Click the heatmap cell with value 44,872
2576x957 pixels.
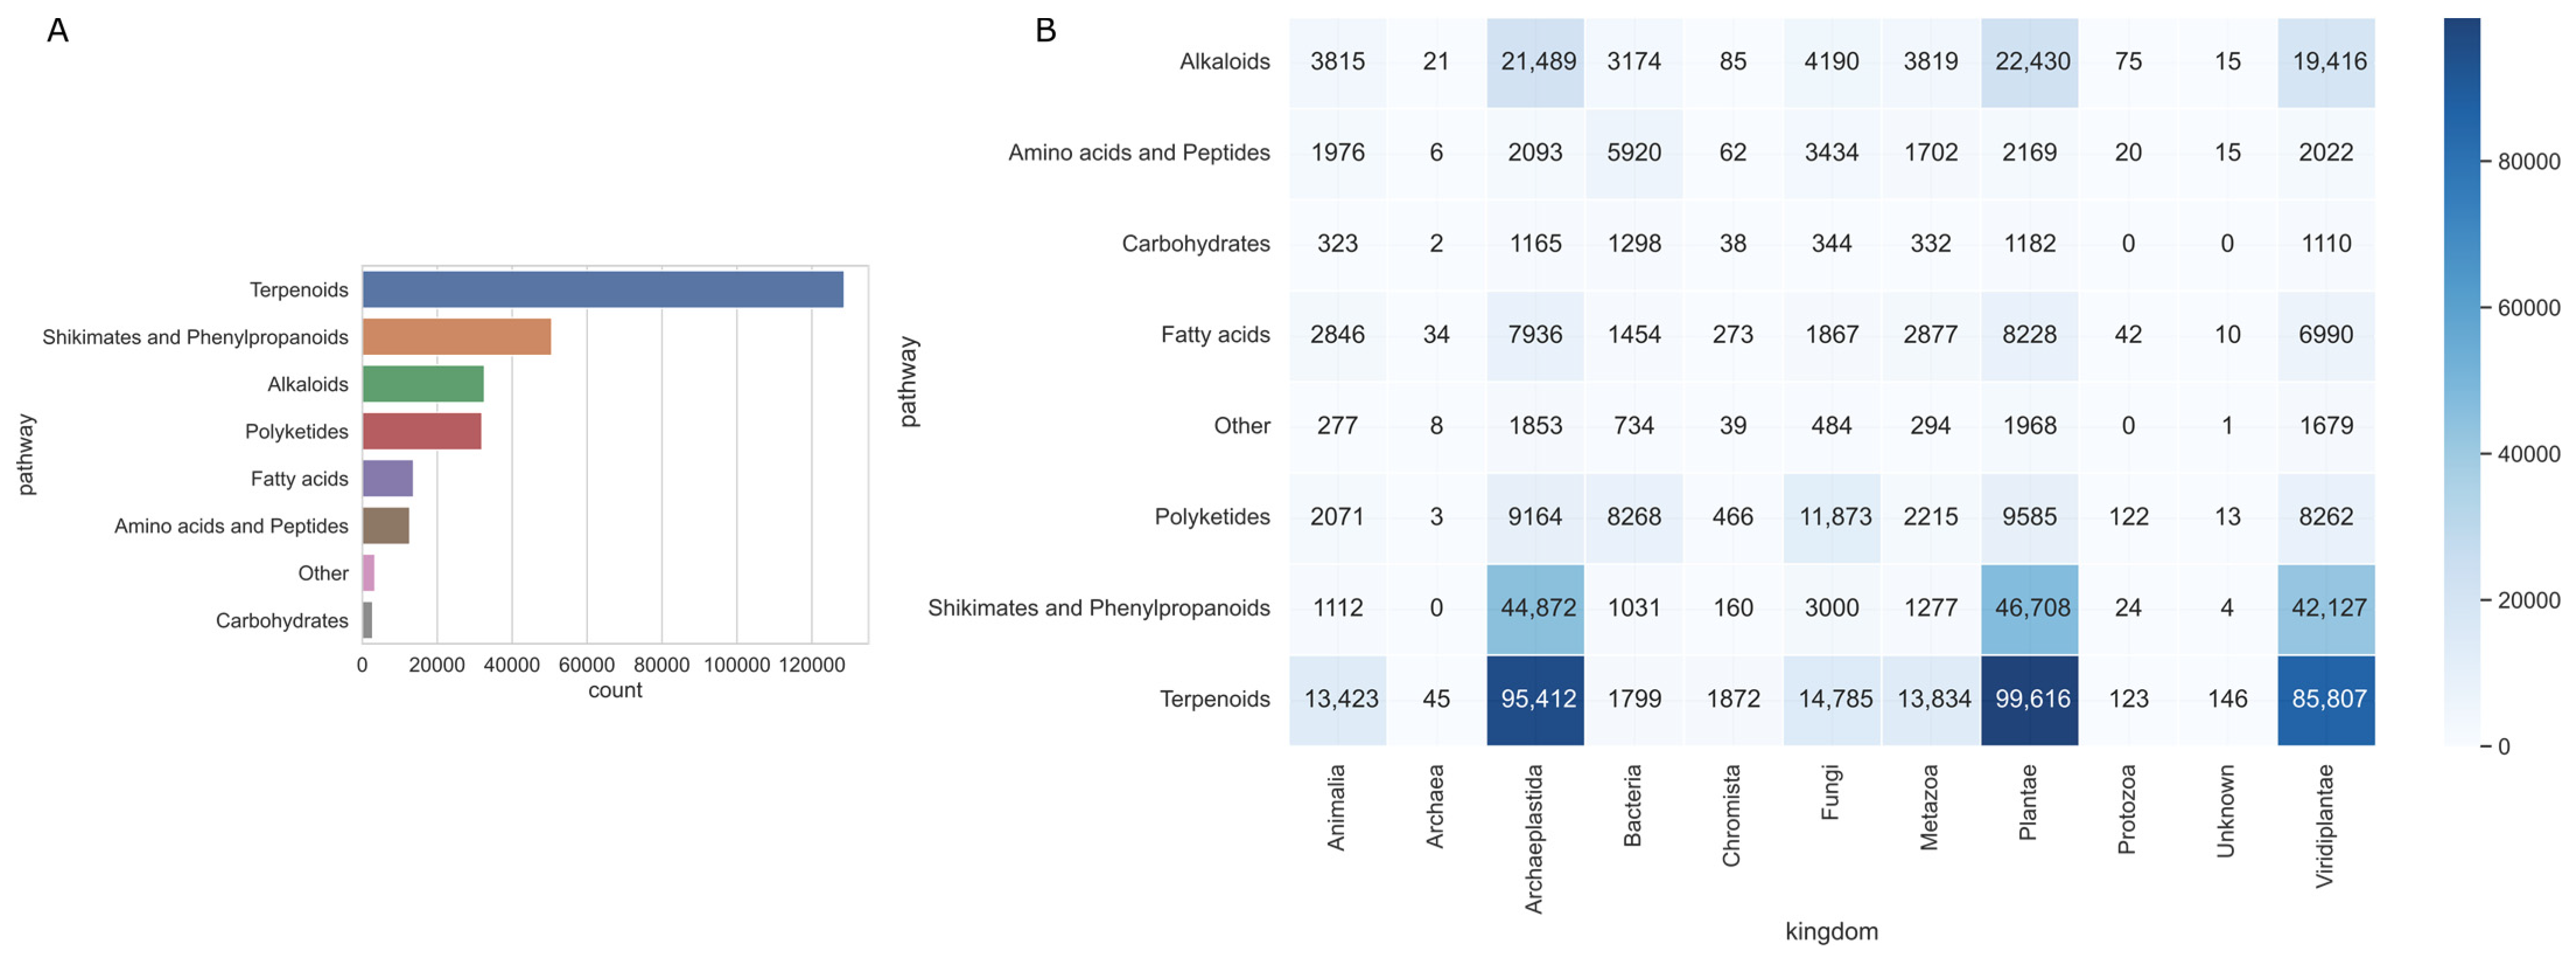tap(1535, 608)
